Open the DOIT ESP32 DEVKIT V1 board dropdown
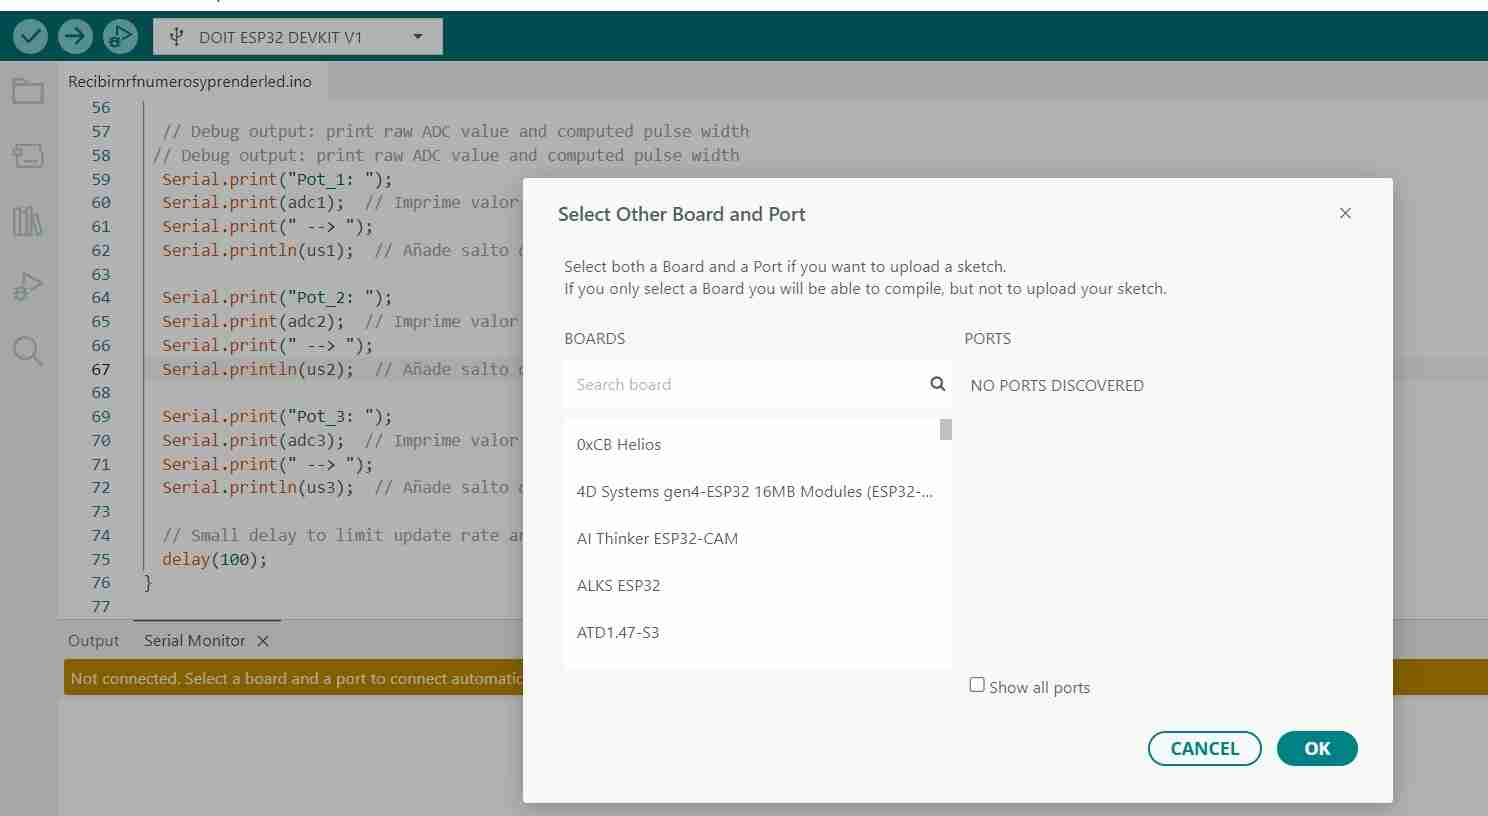This screenshot has width=1488, height=816. click(x=296, y=36)
